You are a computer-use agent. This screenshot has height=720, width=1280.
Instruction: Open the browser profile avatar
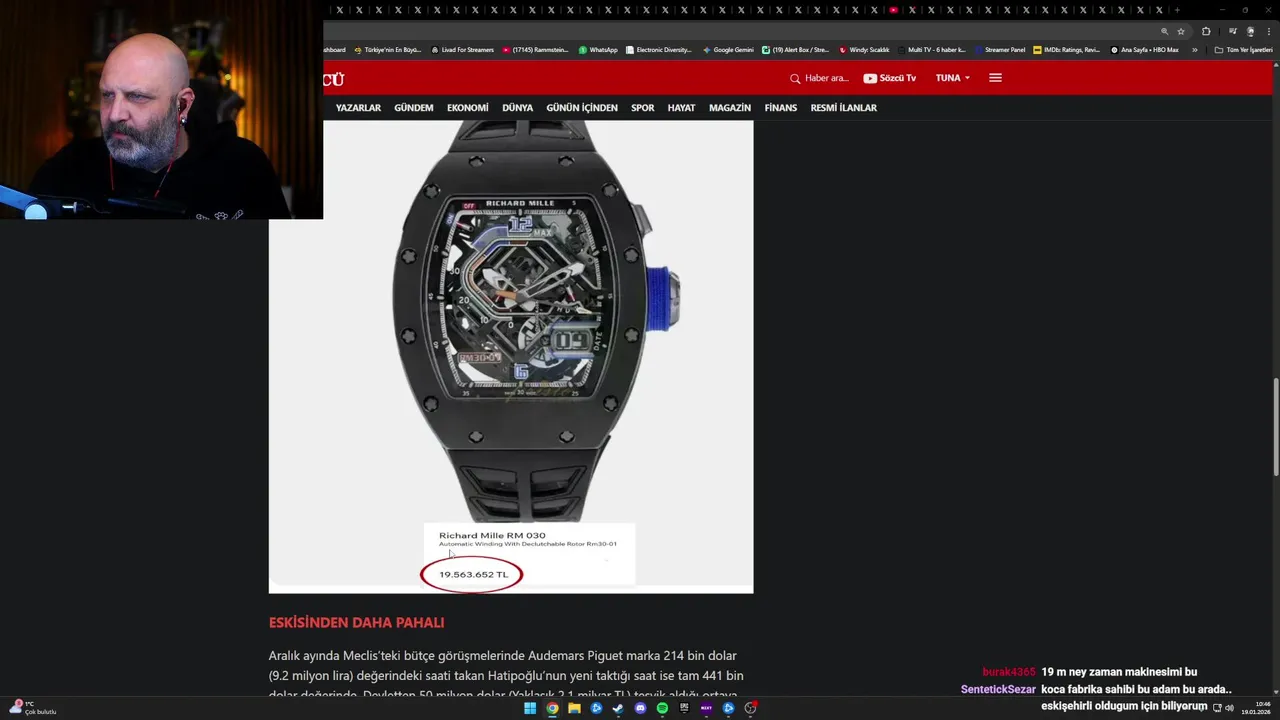(x=1250, y=31)
